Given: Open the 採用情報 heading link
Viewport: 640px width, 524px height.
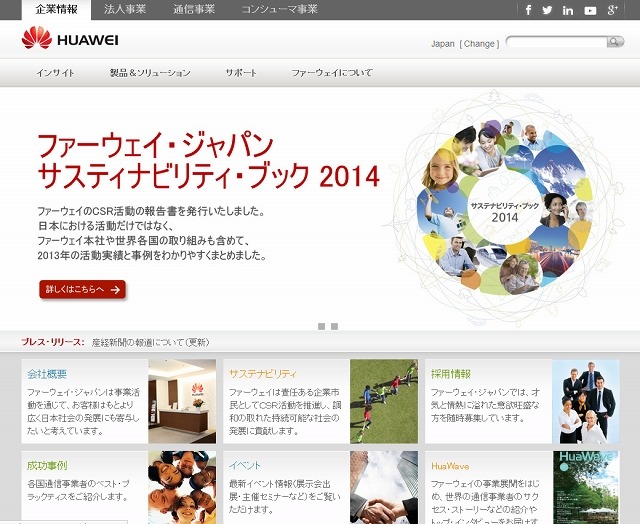Looking at the screenshot, I should pos(451,374).
